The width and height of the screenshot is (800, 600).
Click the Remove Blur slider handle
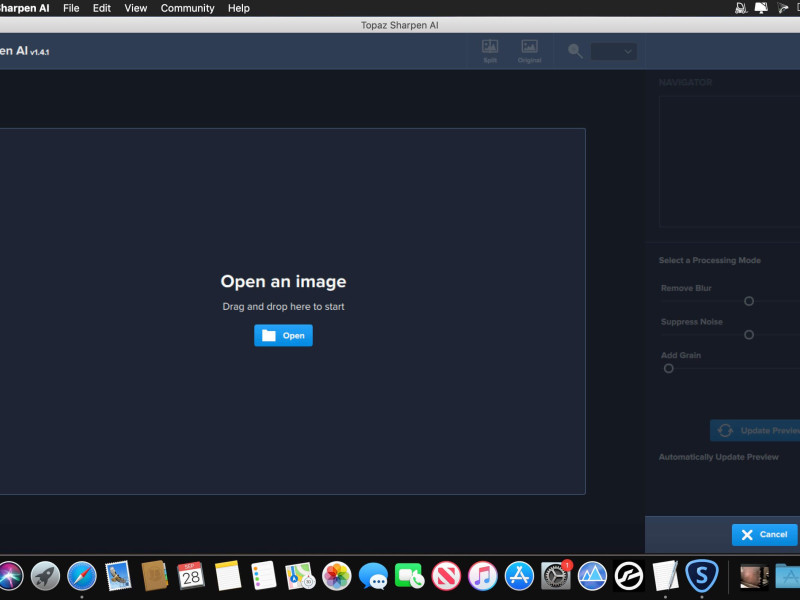click(x=748, y=301)
